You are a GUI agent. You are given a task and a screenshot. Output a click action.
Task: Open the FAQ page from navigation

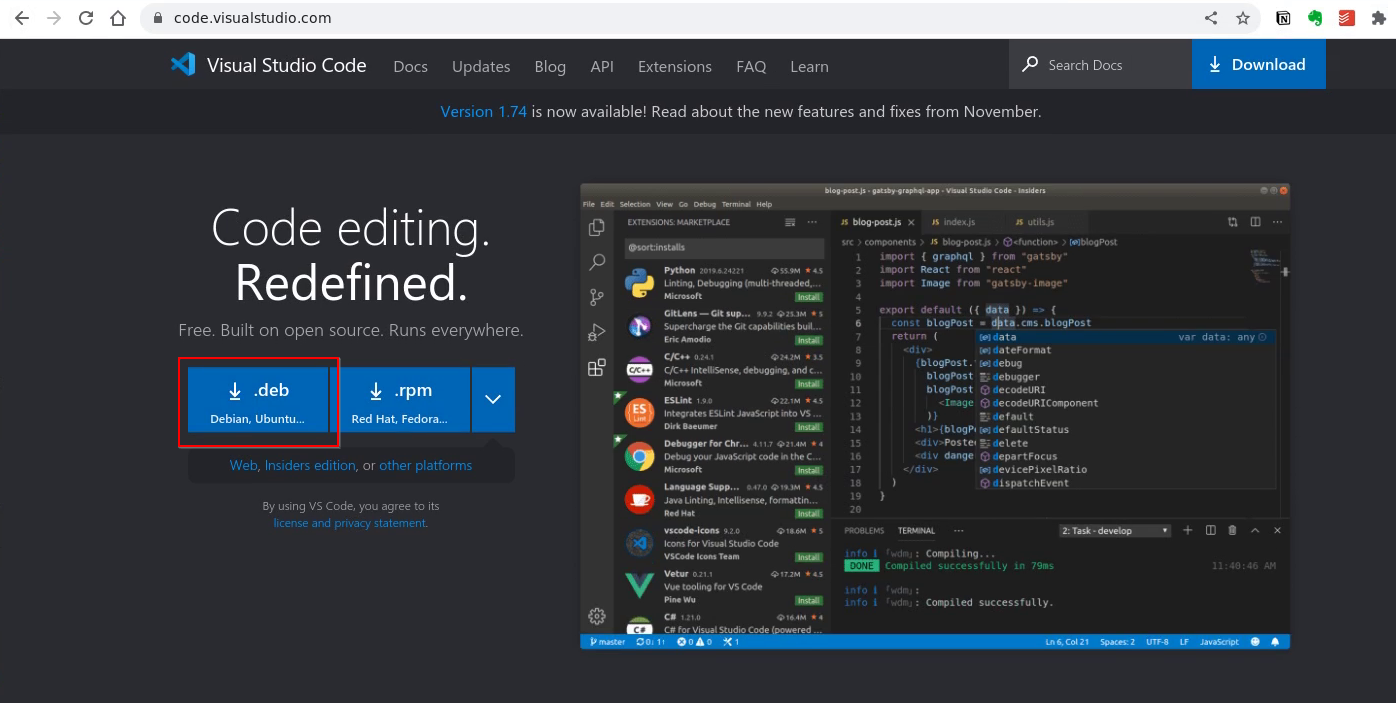click(x=751, y=66)
